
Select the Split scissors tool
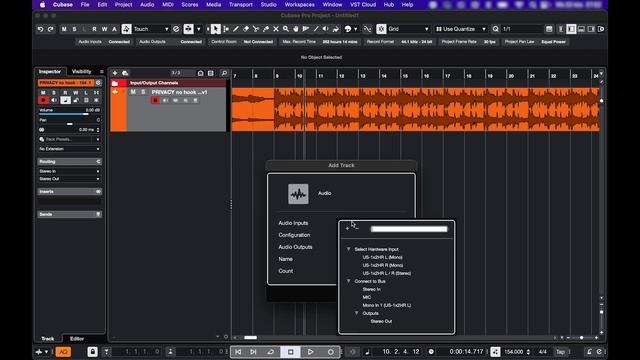coord(256,29)
